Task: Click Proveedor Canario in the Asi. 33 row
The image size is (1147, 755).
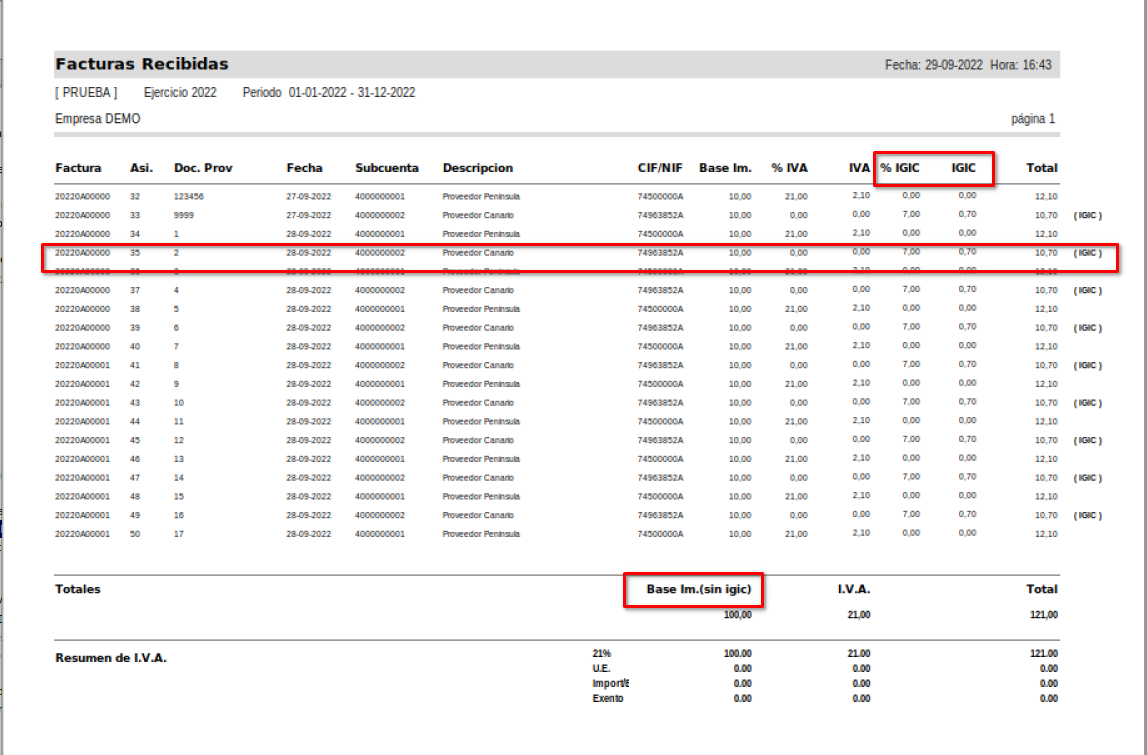Action: pos(478,216)
